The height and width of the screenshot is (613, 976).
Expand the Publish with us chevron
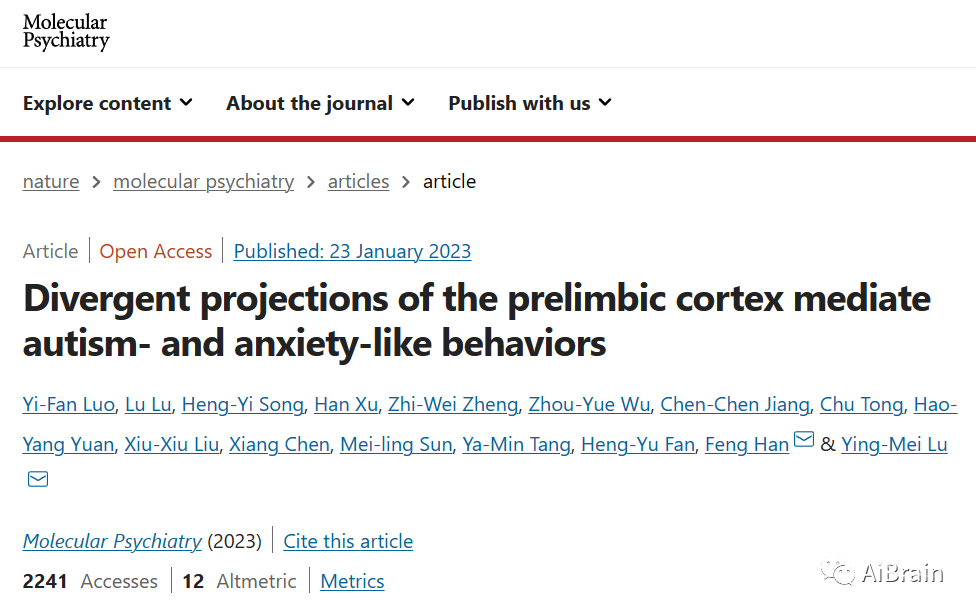(605, 103)
